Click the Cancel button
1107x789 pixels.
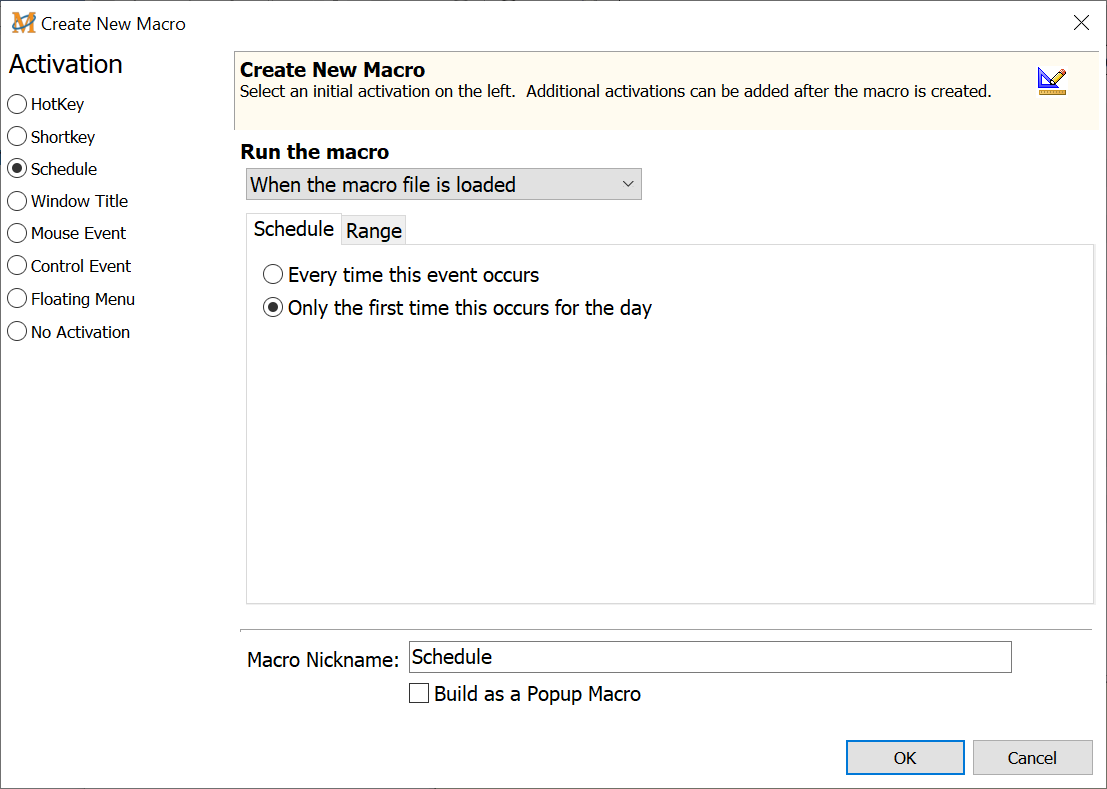coord(1032,758)
